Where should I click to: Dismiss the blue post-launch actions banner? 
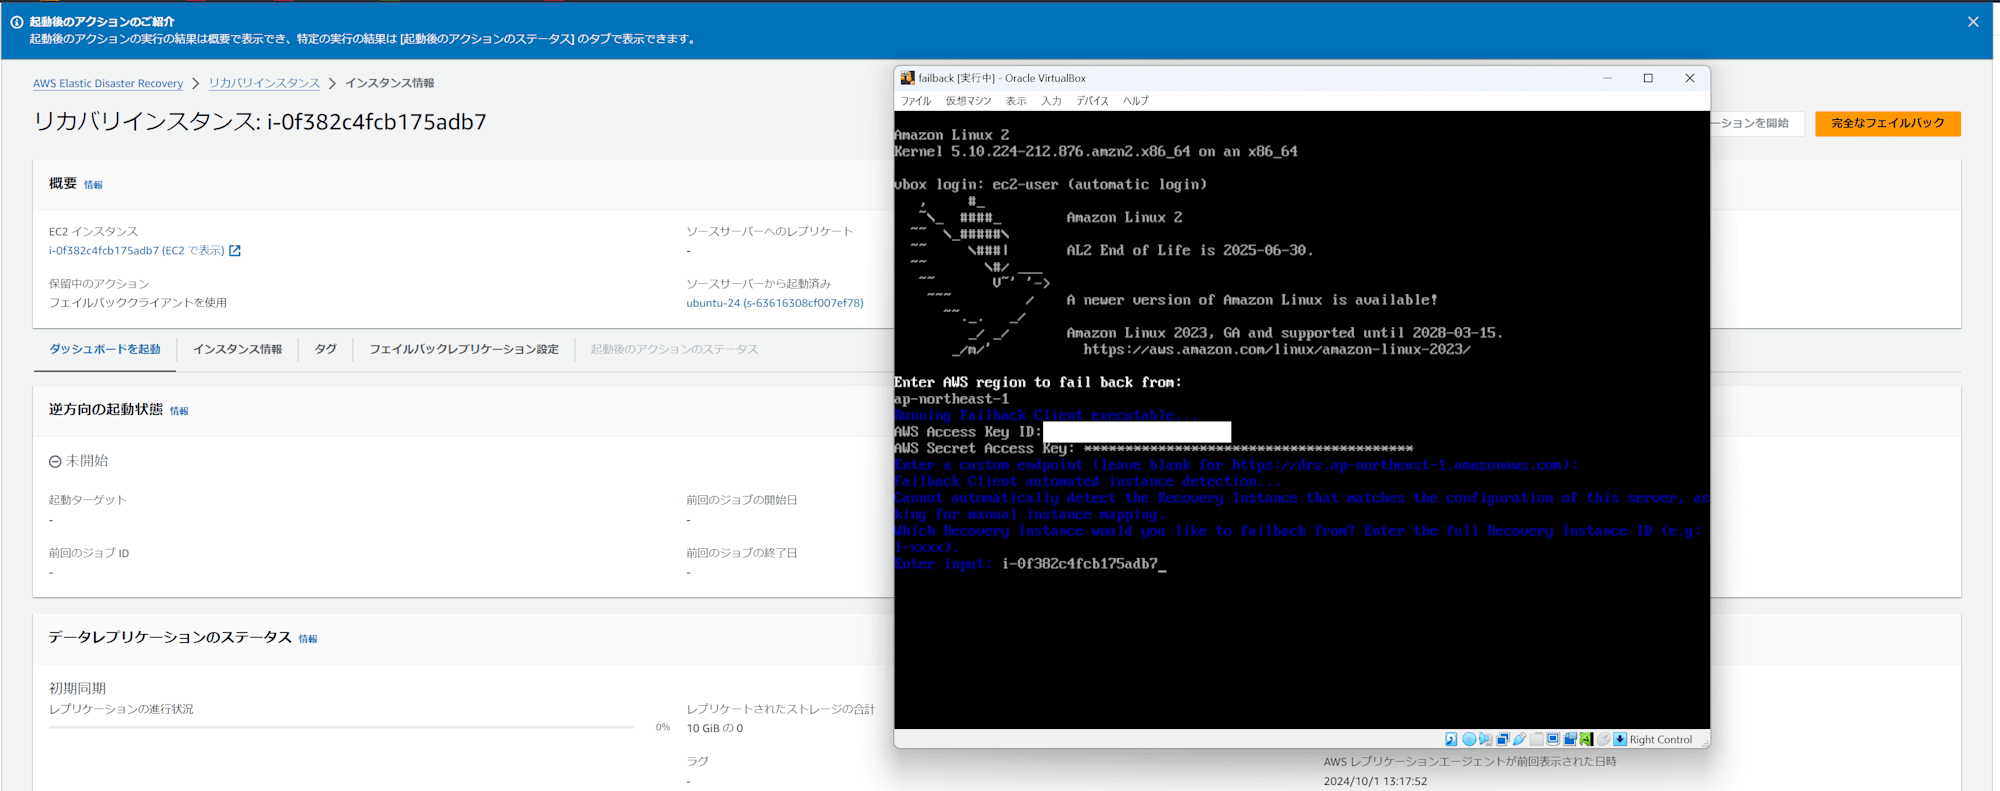1973,22
